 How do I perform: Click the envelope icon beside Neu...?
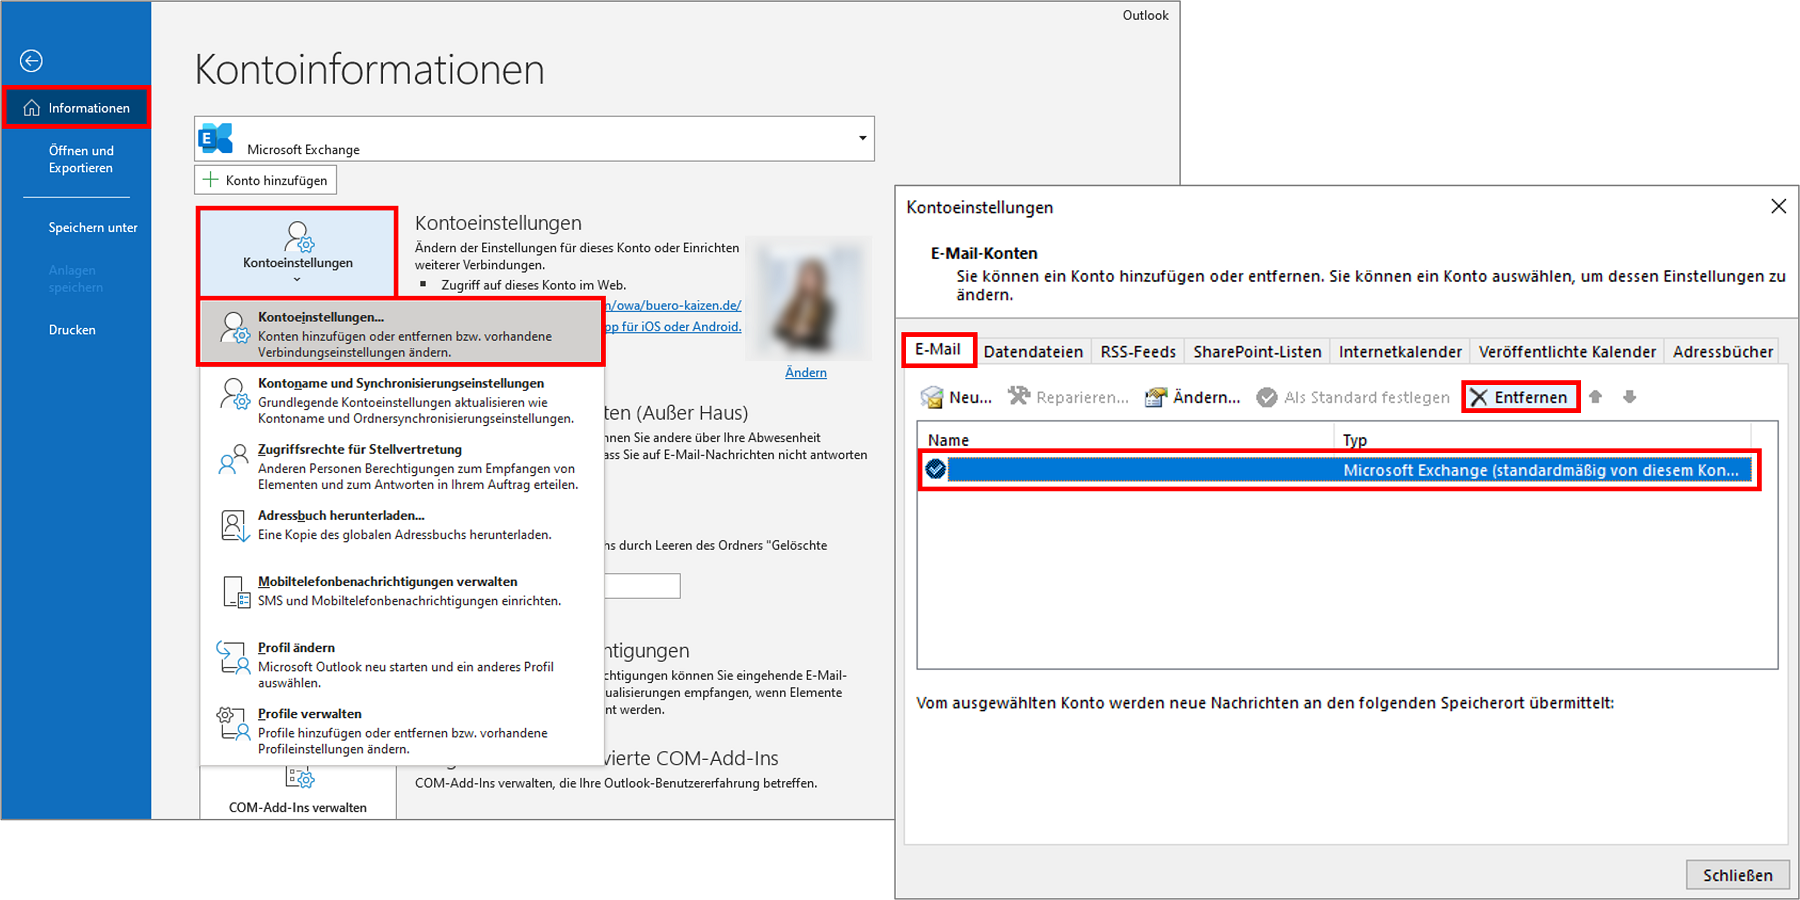tap(932, 397)
